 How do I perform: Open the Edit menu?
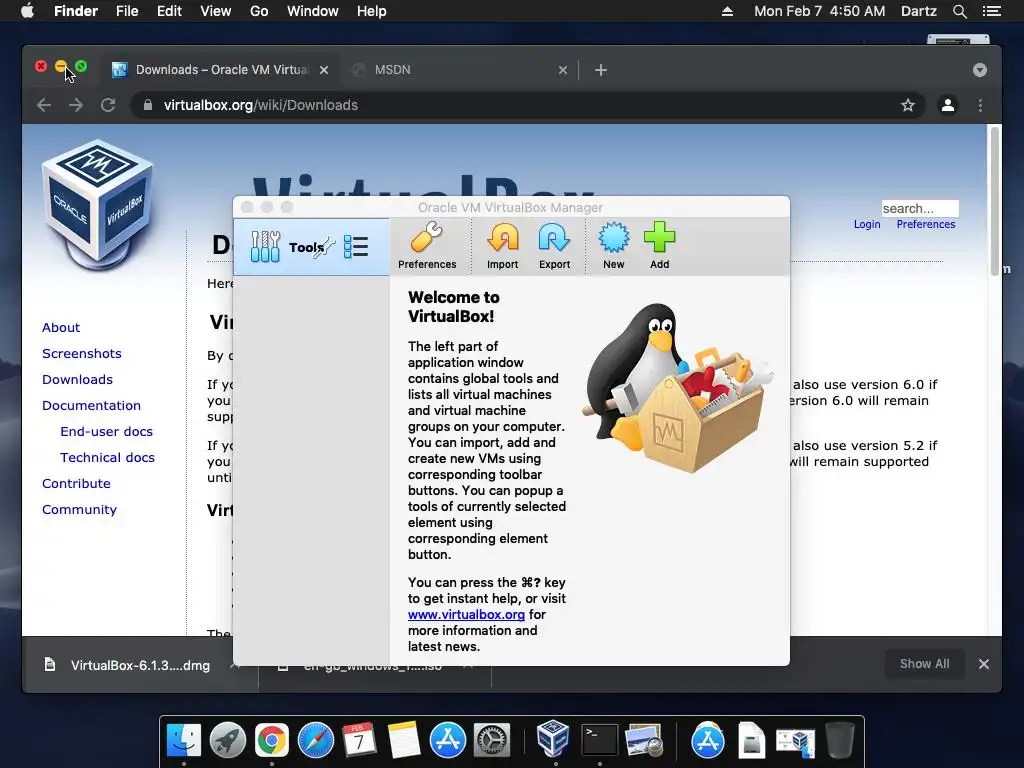tap(169, 11)
